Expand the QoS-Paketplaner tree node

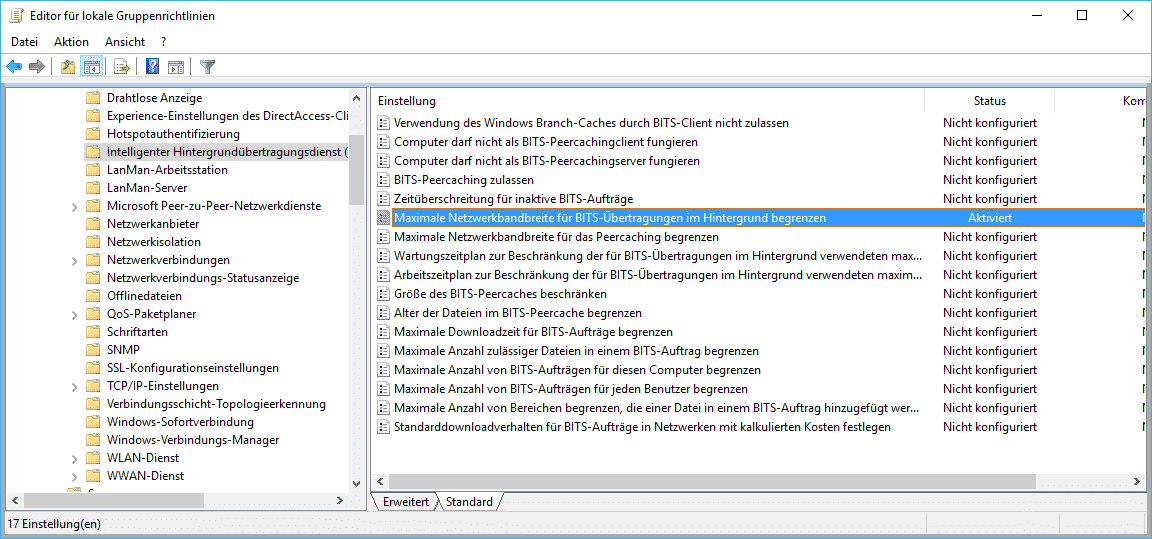coord(75,315)
